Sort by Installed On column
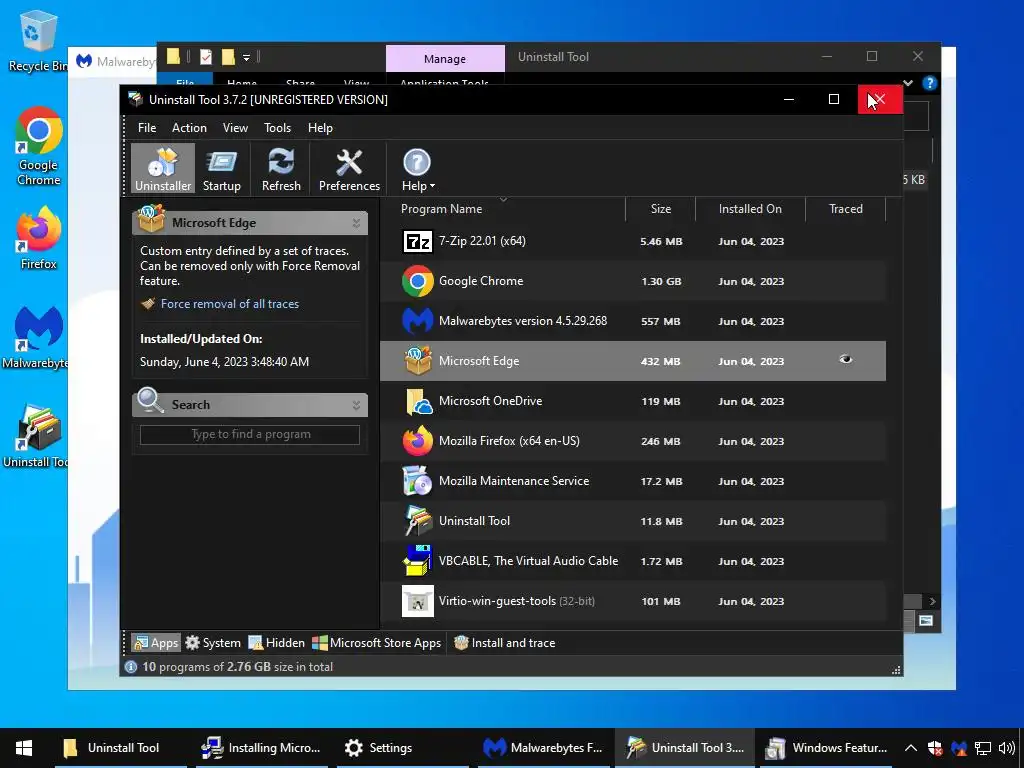Viewport: 1024px width, 768px height. click(750, 209)
